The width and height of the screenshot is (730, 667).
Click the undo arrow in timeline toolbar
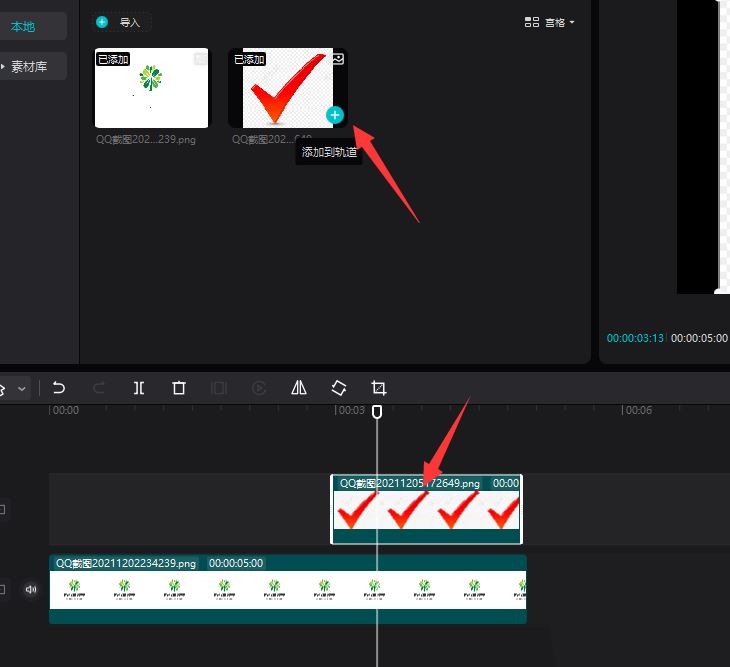pos(59,388)
